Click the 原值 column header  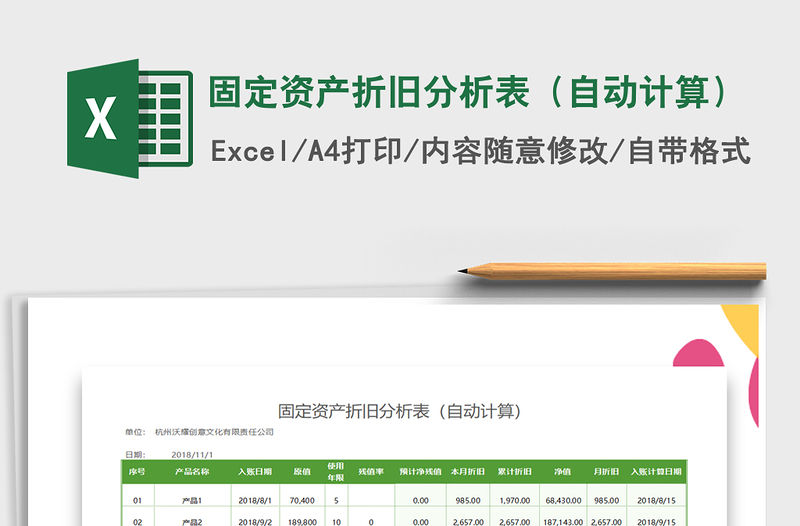302,471
